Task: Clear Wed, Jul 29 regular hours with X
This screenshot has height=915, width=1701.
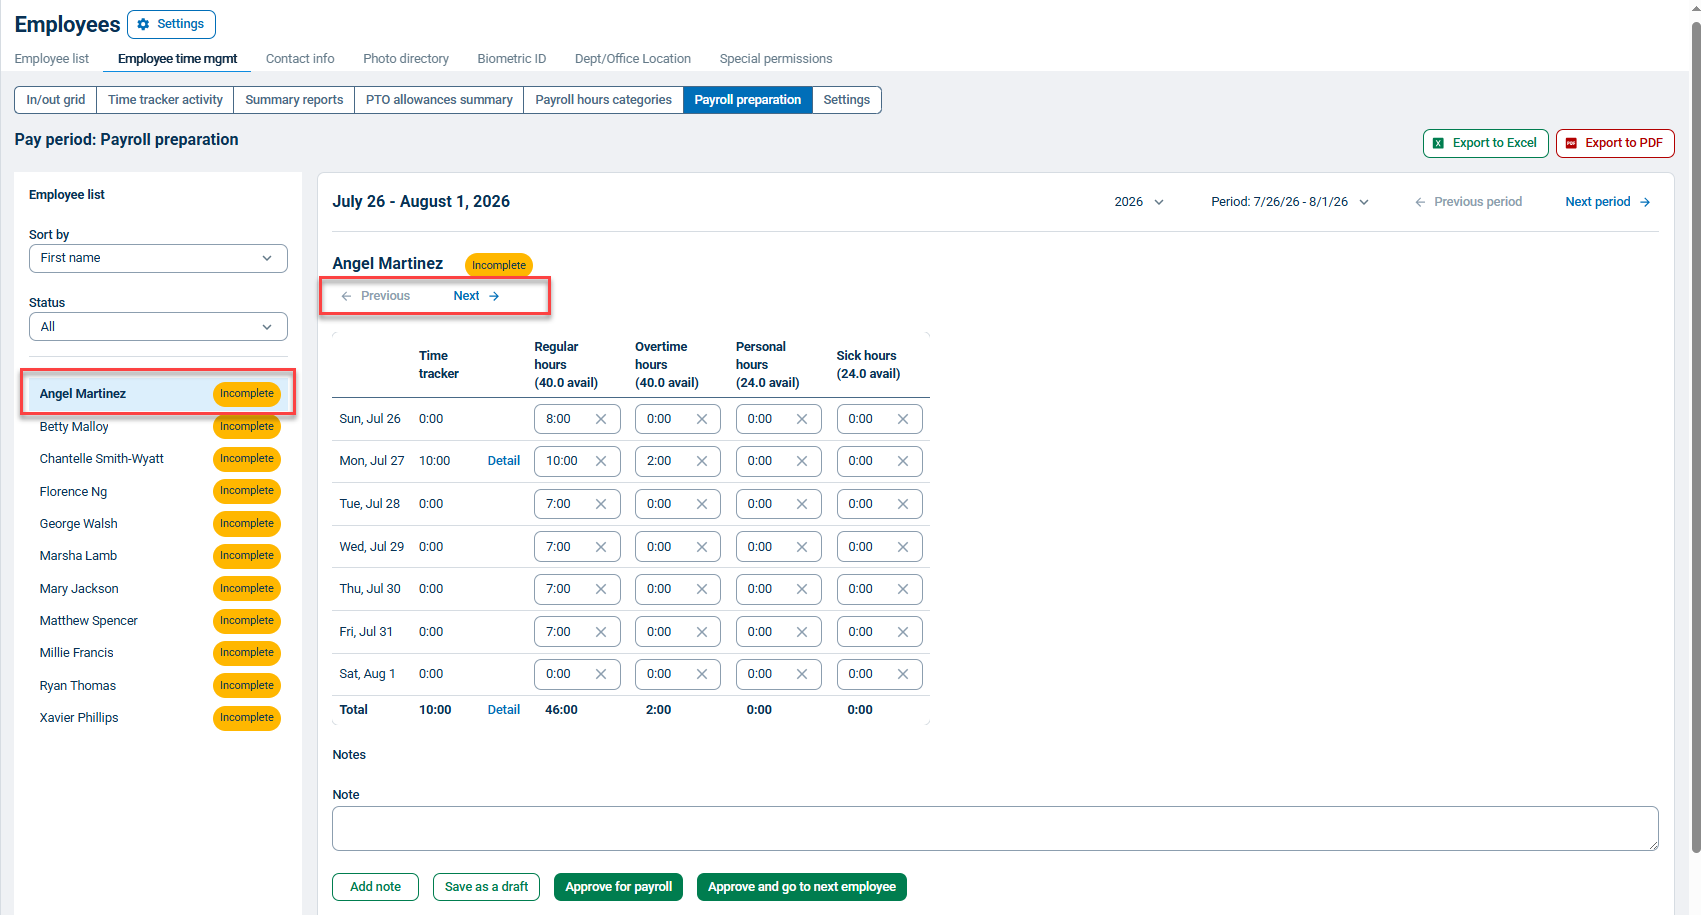Action: coord(601,547)
